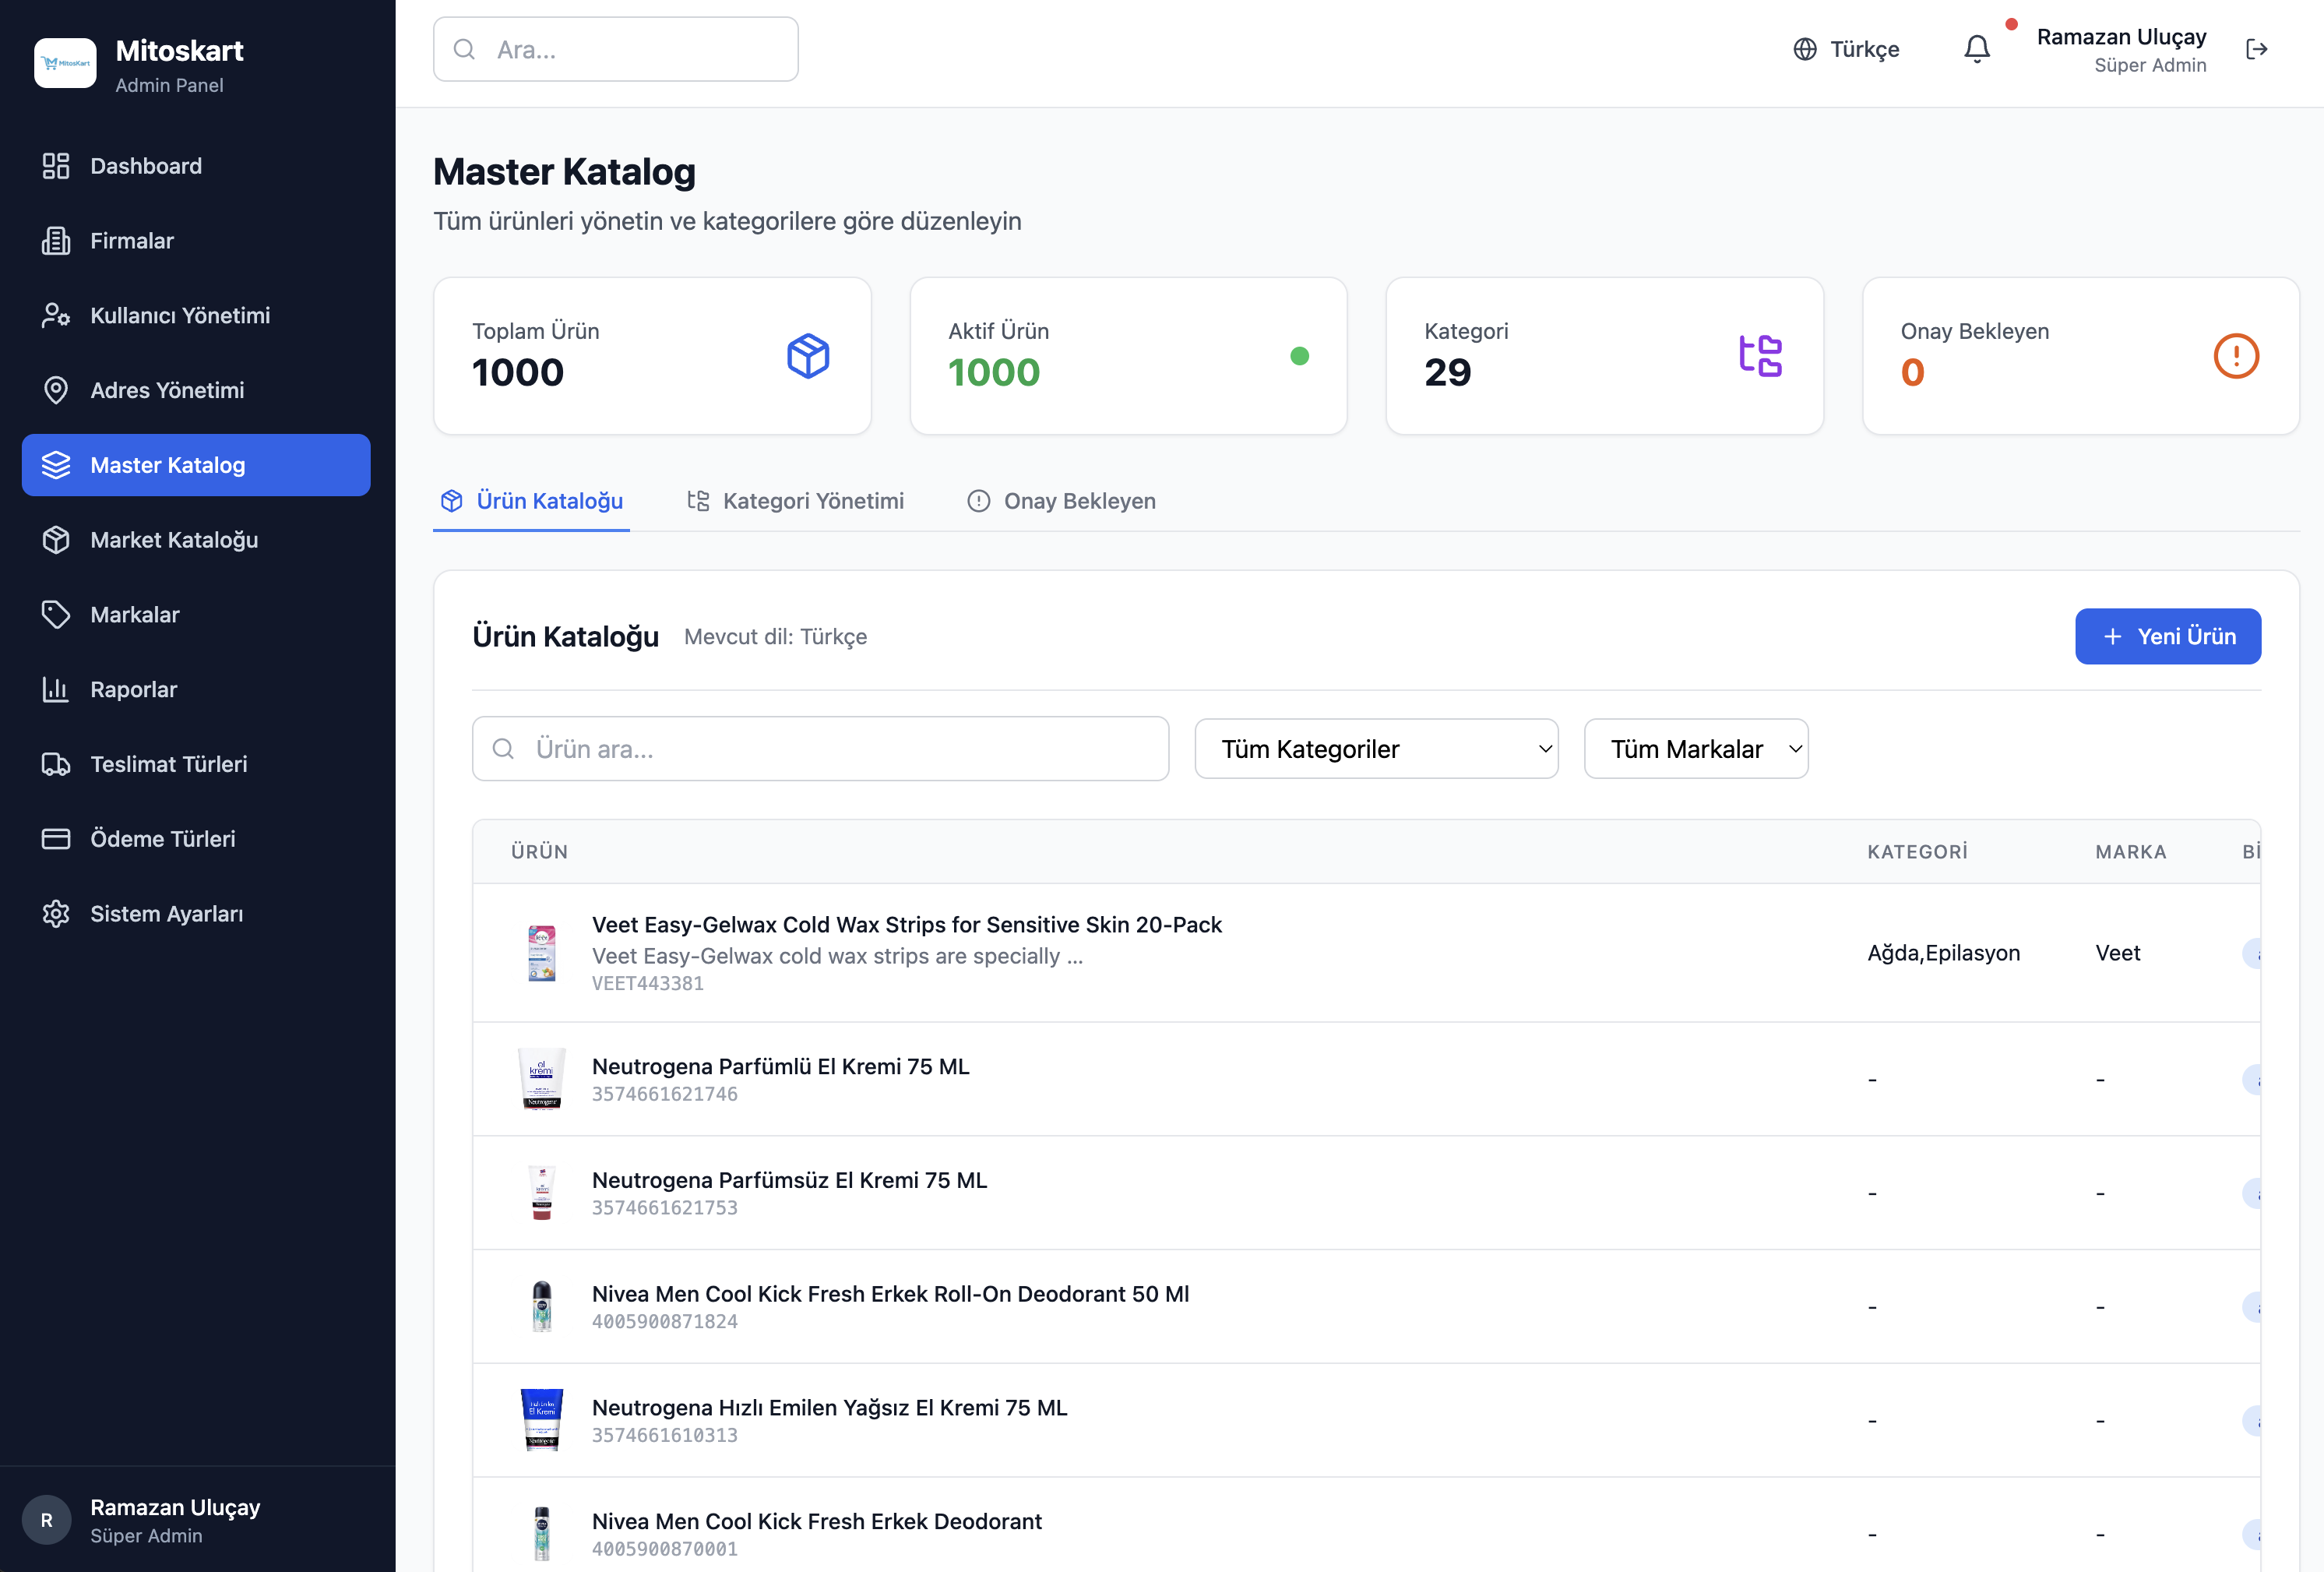
Task: Click the Raporlar chart icon in sidebar
Action: tap(56, 689)
